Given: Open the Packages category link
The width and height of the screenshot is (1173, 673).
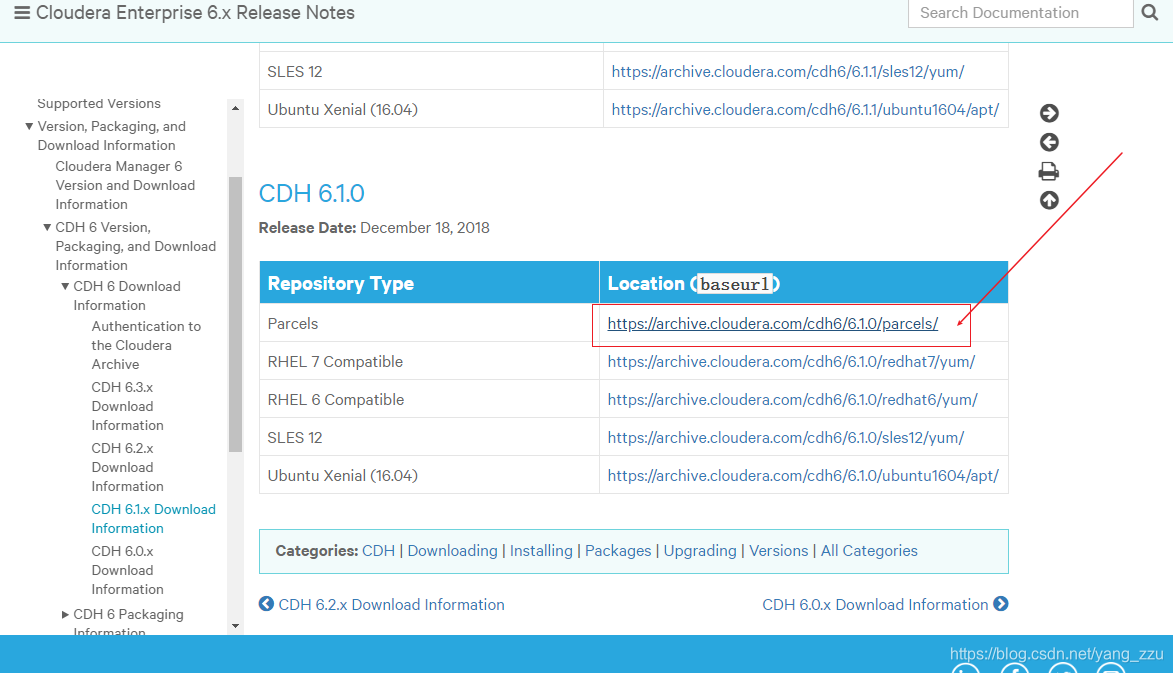Looking at the screenshot, I should click(x=618, y=551).
